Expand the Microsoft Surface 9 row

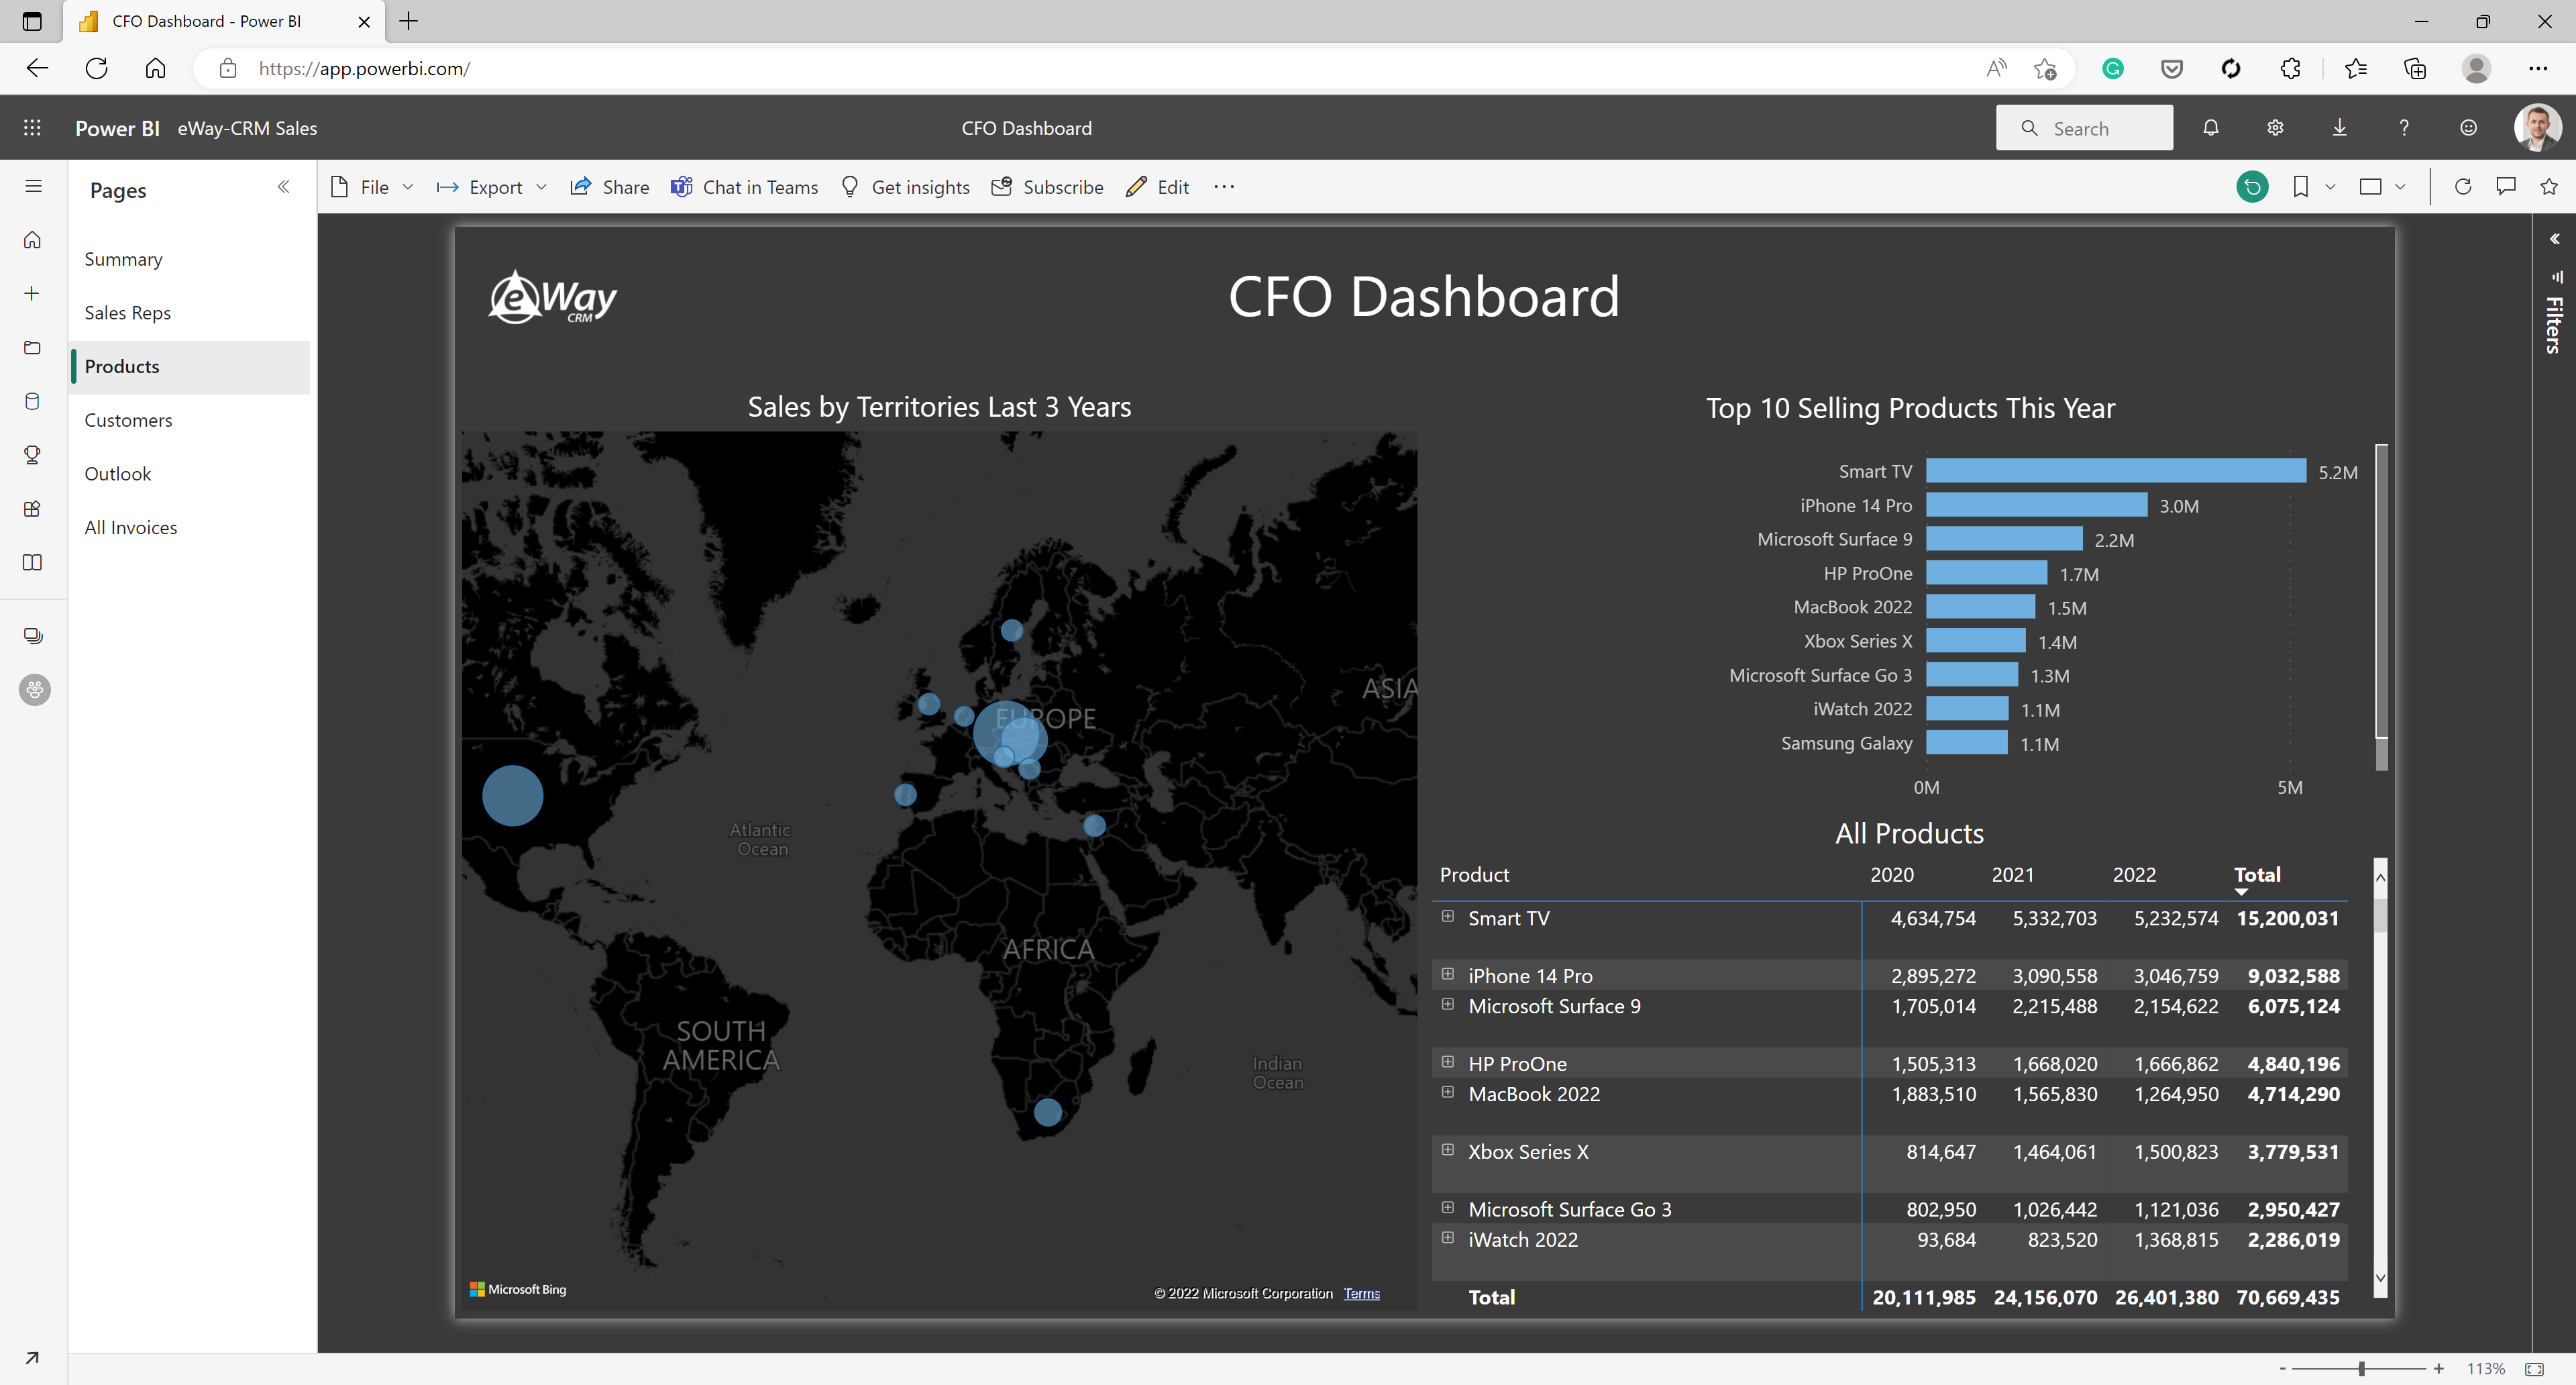pyautogui.click(x=1447, y=1004)
